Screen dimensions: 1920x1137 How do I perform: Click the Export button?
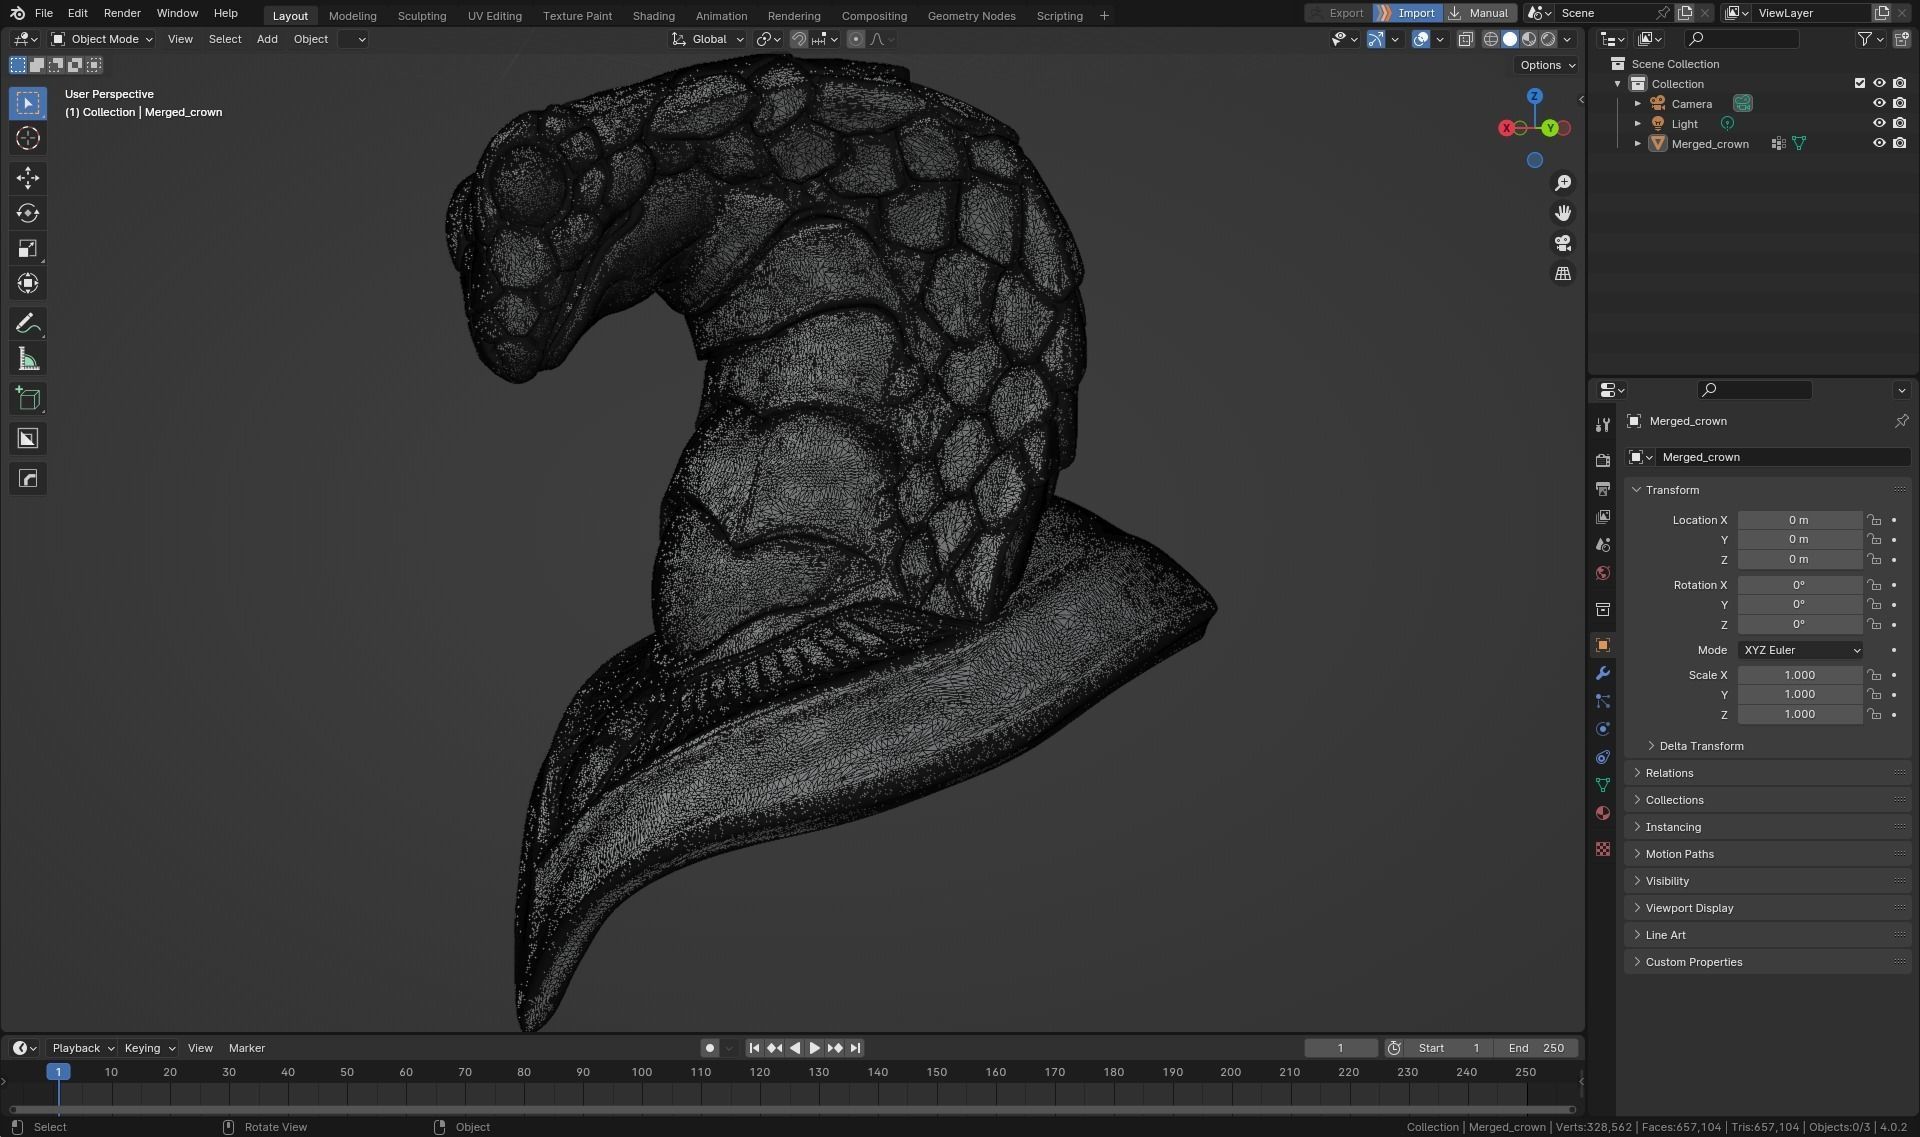1337,13
